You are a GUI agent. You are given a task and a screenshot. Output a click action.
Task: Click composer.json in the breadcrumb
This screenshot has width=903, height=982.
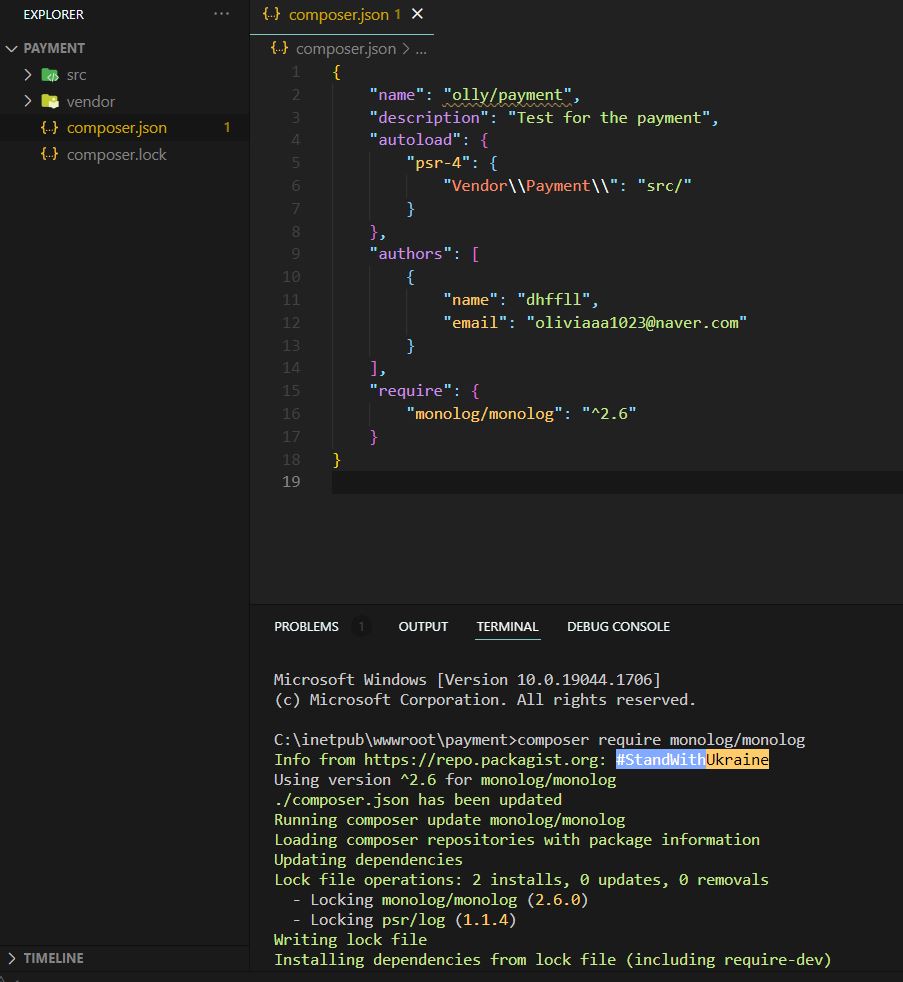(x=346, y=49)
